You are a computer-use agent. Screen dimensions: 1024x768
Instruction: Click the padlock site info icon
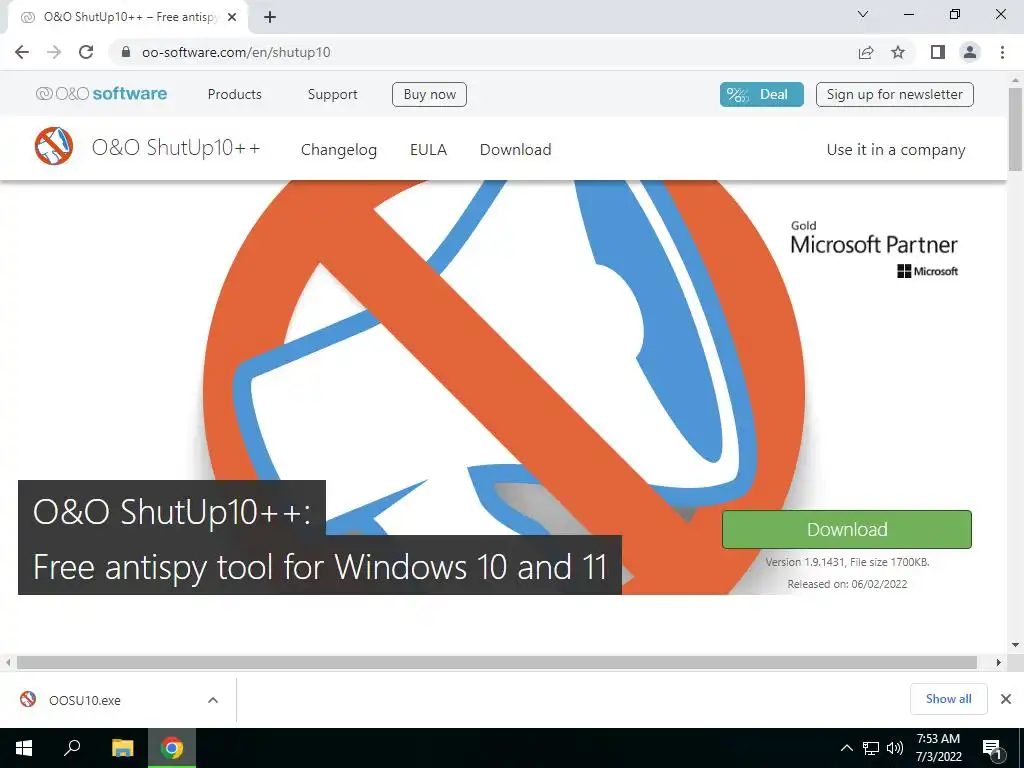click(126, 52)
